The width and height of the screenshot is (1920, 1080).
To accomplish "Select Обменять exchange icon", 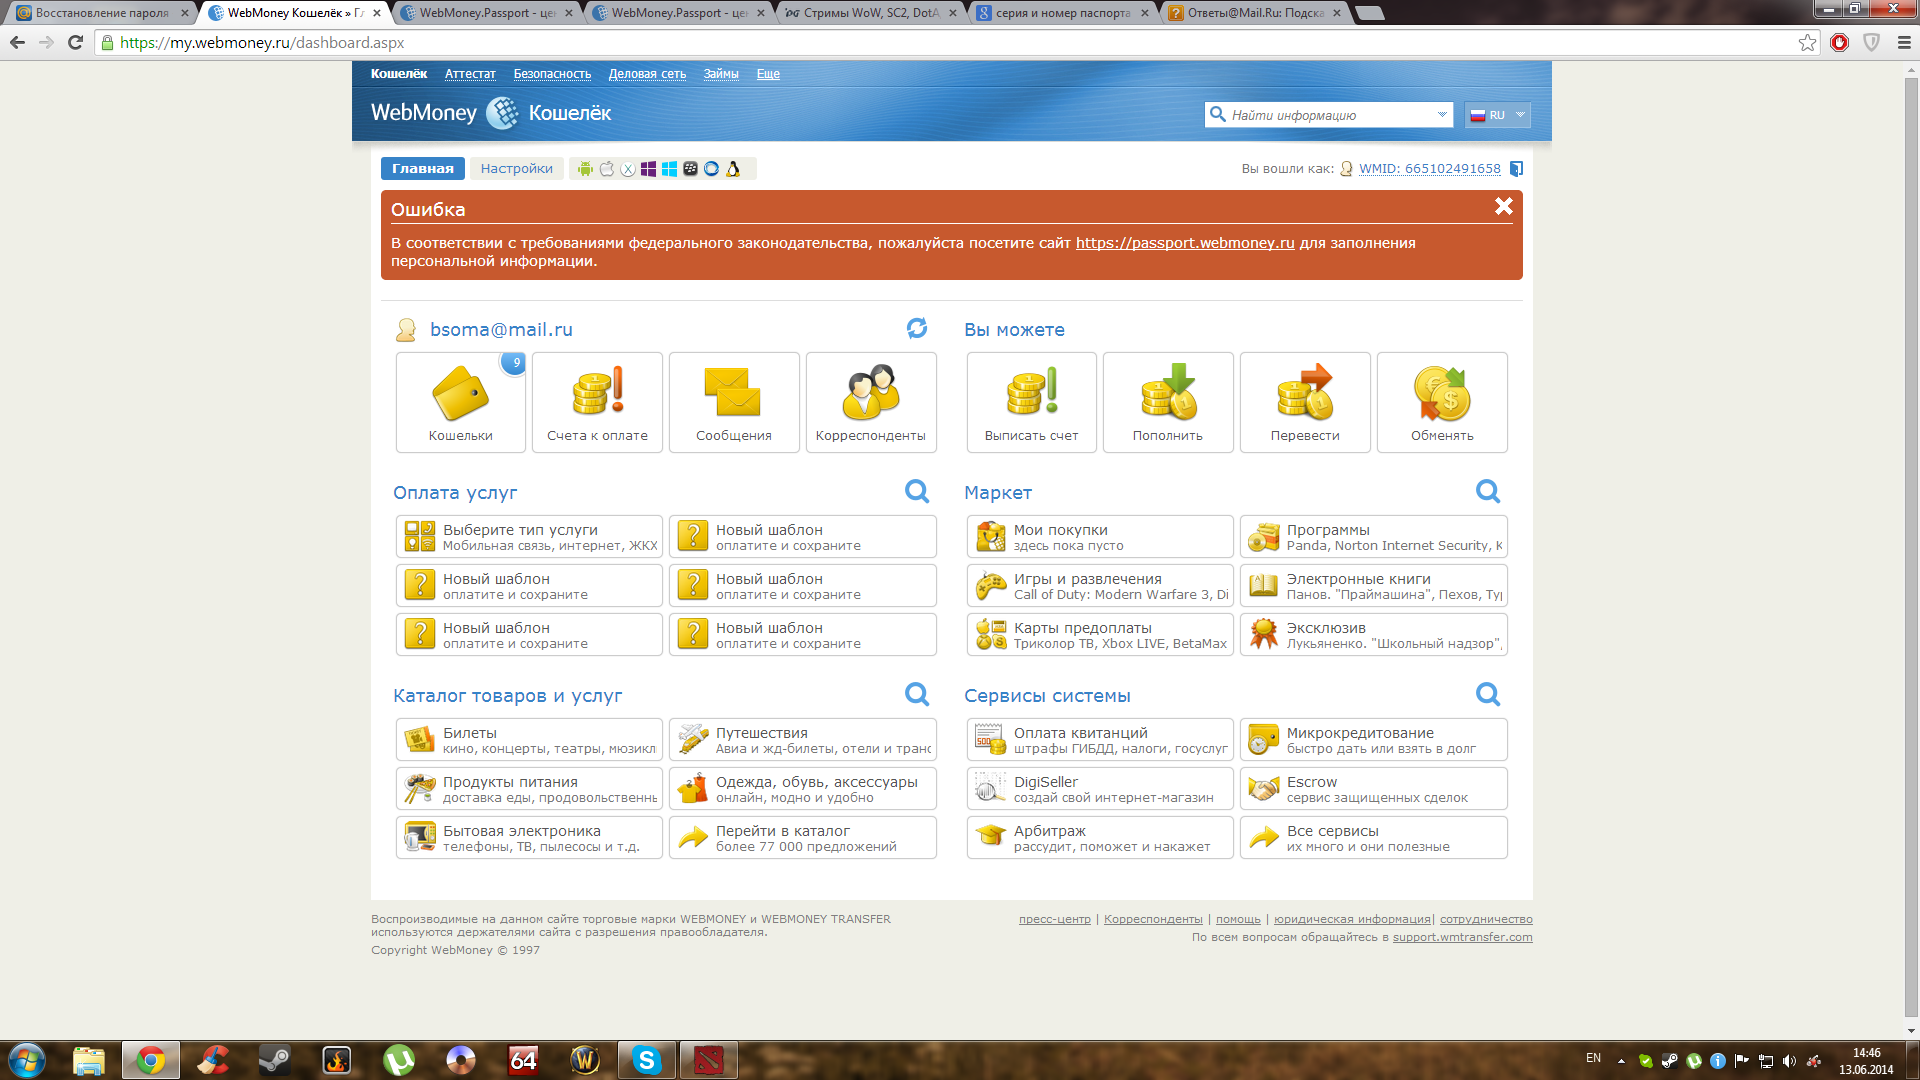I will click(x=1442, y=402).
